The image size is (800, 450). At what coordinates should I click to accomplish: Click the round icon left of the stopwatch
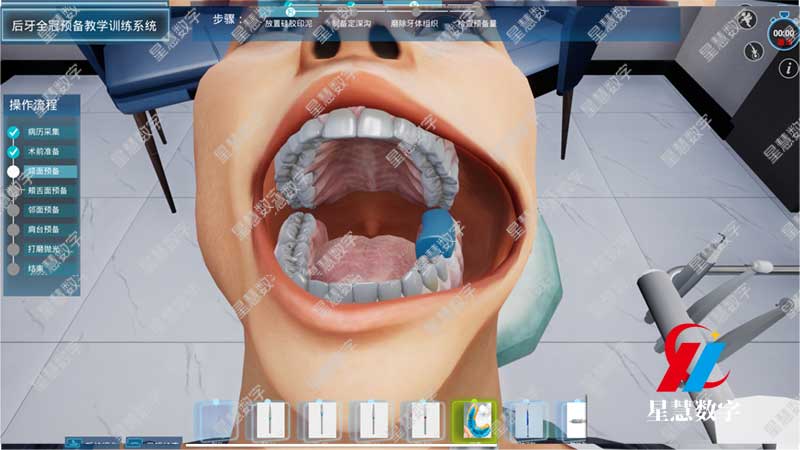745,18
